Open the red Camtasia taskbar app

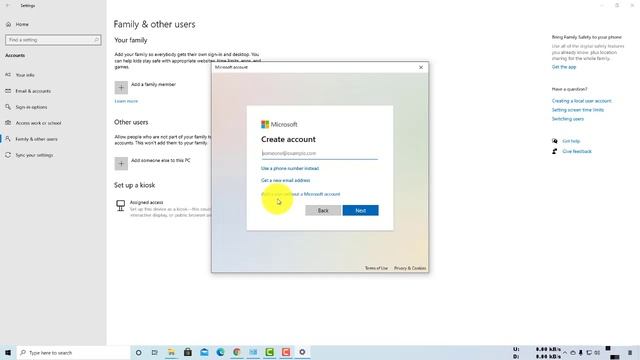tap(286, 352)
